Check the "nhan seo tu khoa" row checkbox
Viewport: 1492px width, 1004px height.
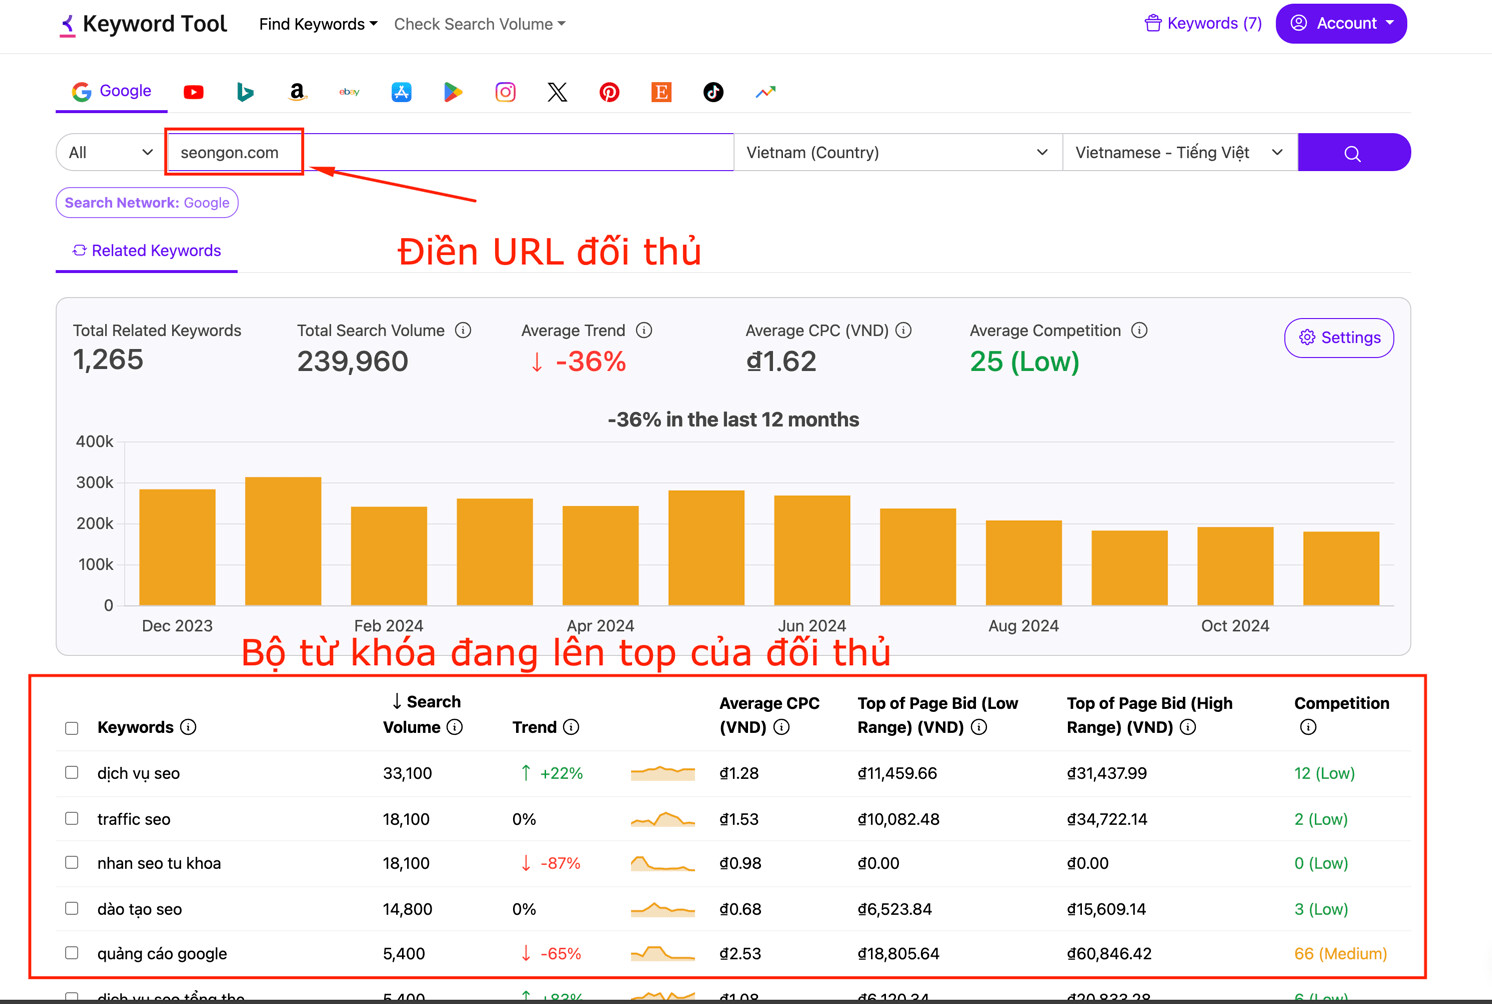pos(72,862)
